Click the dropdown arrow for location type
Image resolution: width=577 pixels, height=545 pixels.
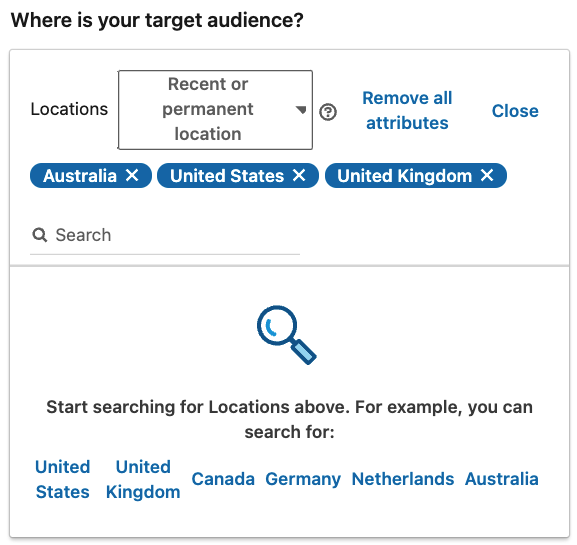point(301,110)
